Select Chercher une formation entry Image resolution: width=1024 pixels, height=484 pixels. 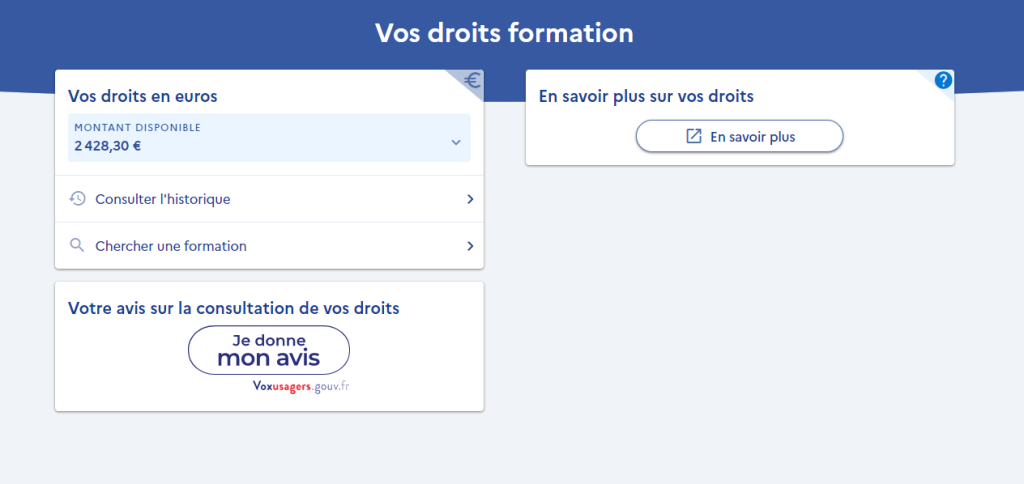[171, 246]
